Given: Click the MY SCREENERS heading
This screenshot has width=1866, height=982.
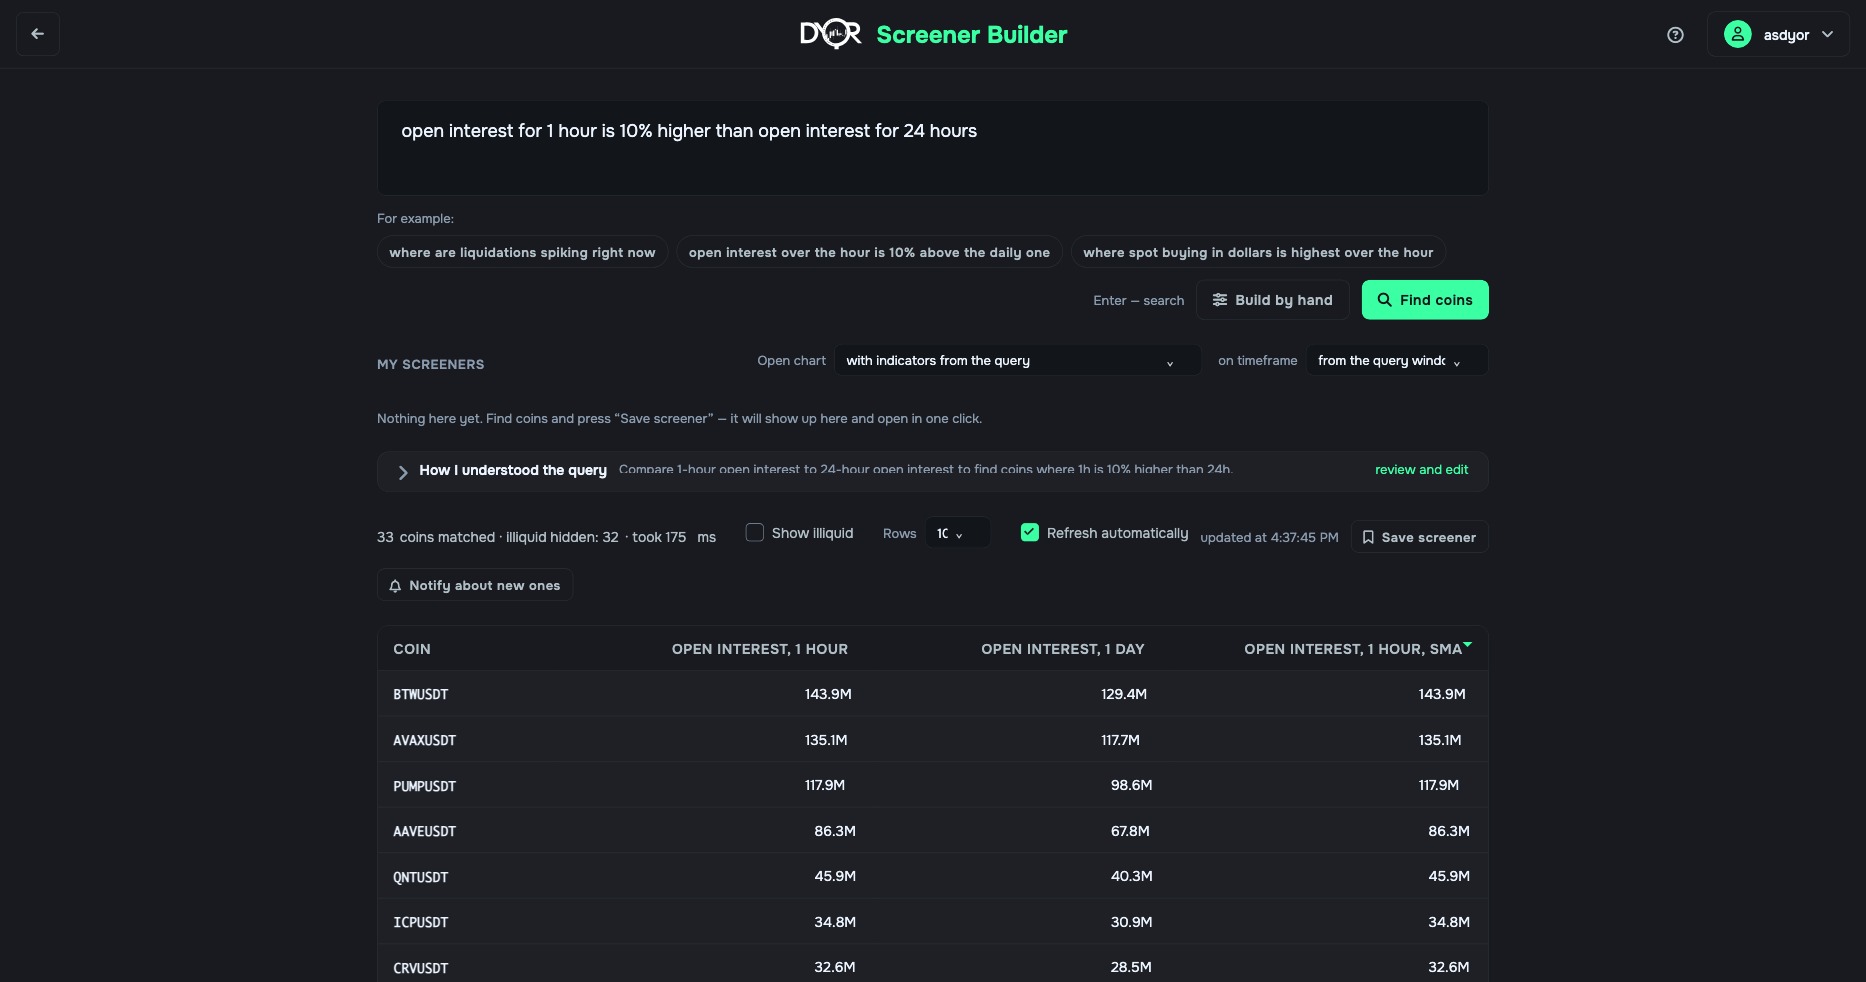Looking at the screenshot, I should click(x=430, y=365).
